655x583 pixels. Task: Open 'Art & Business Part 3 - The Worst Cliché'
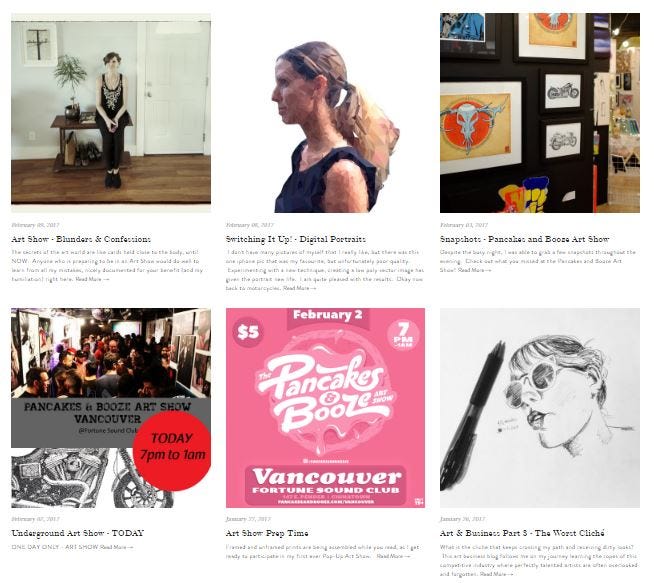(522, 533)
